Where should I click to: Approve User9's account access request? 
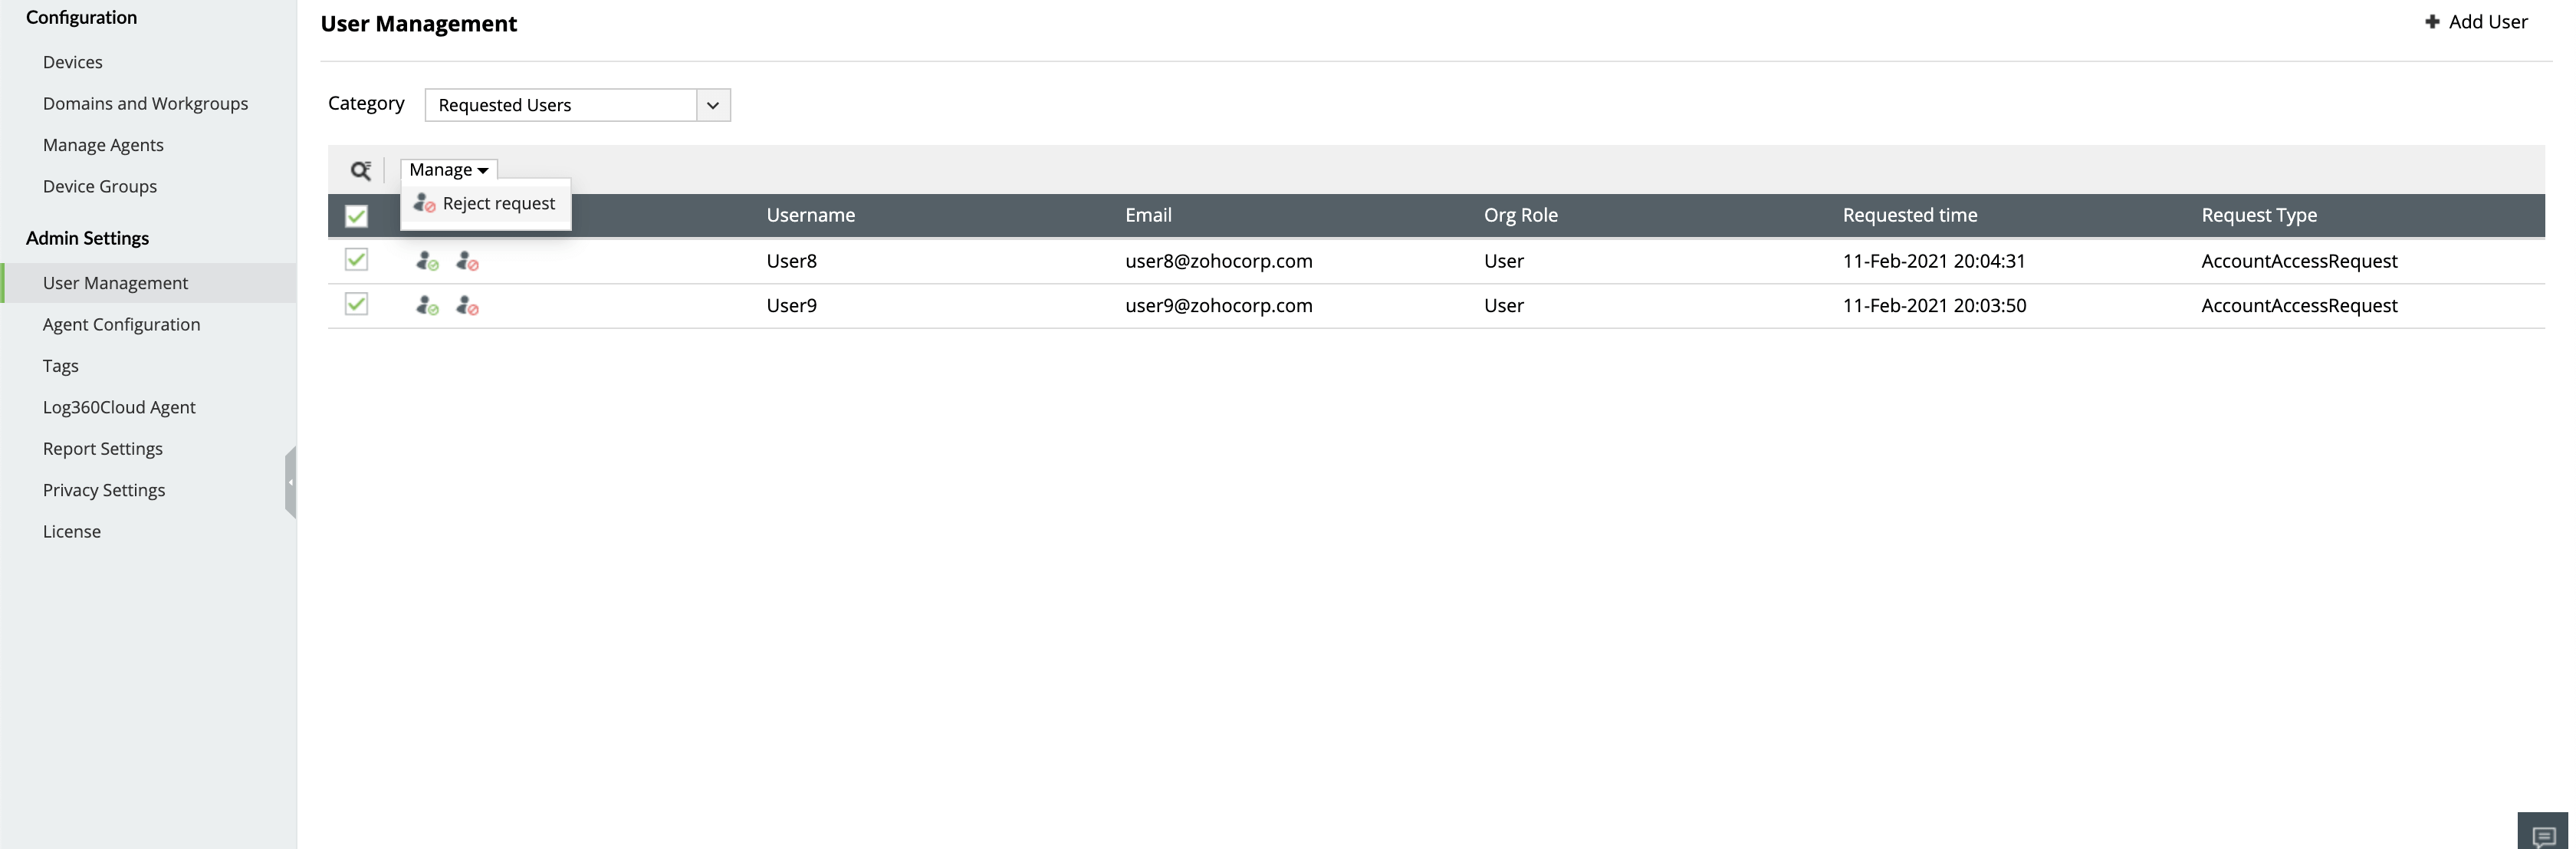coord(428,306)
